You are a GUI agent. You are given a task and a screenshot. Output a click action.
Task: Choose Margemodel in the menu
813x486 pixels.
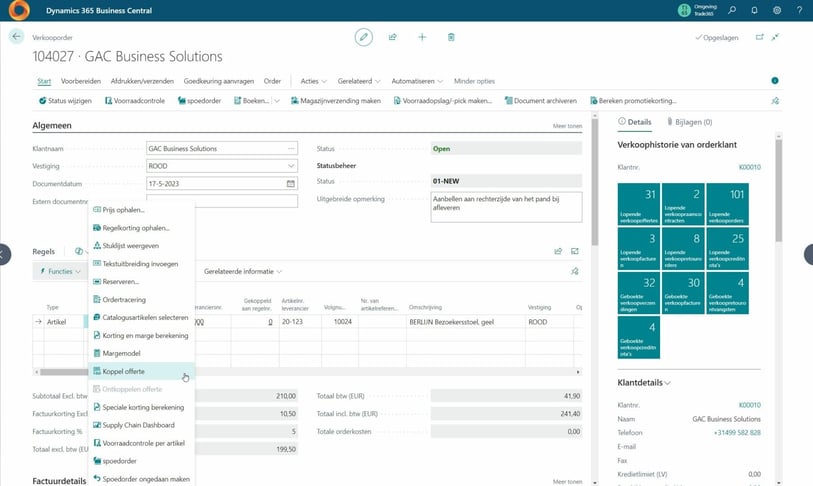click(142, 353)
